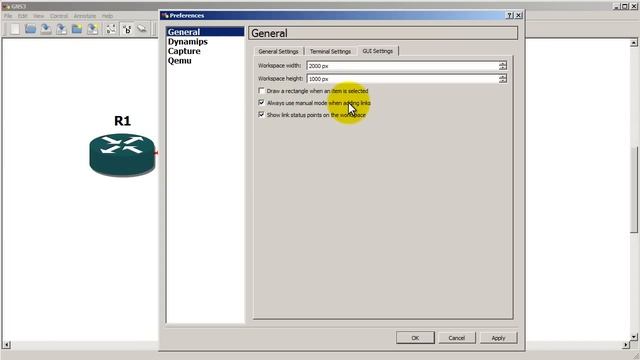Image resolution: width=640 pixels, height=360 pixels.
Task: Open the File menu in GNS3
Action: coord(8,16)
